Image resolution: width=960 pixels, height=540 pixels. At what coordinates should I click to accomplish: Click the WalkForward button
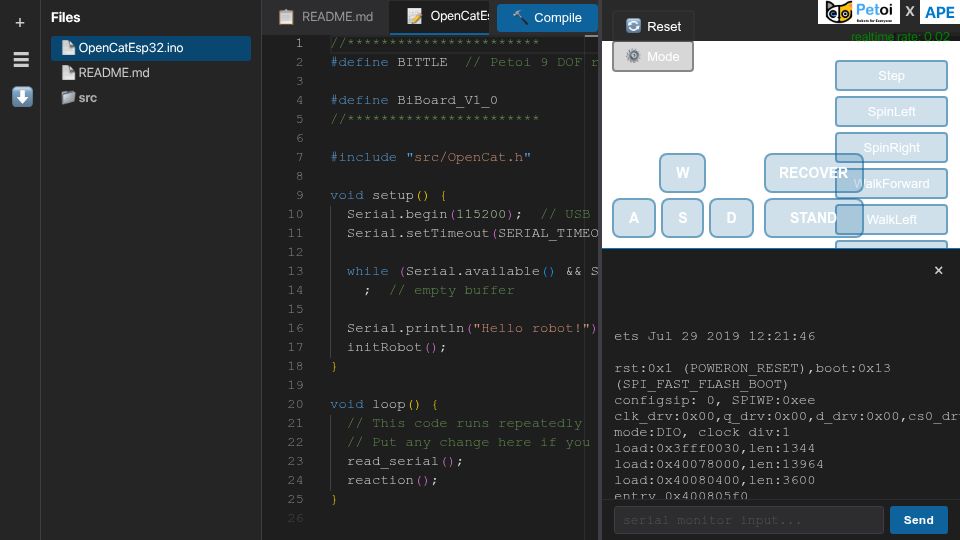pyautogui.click(x=891, y=184)
